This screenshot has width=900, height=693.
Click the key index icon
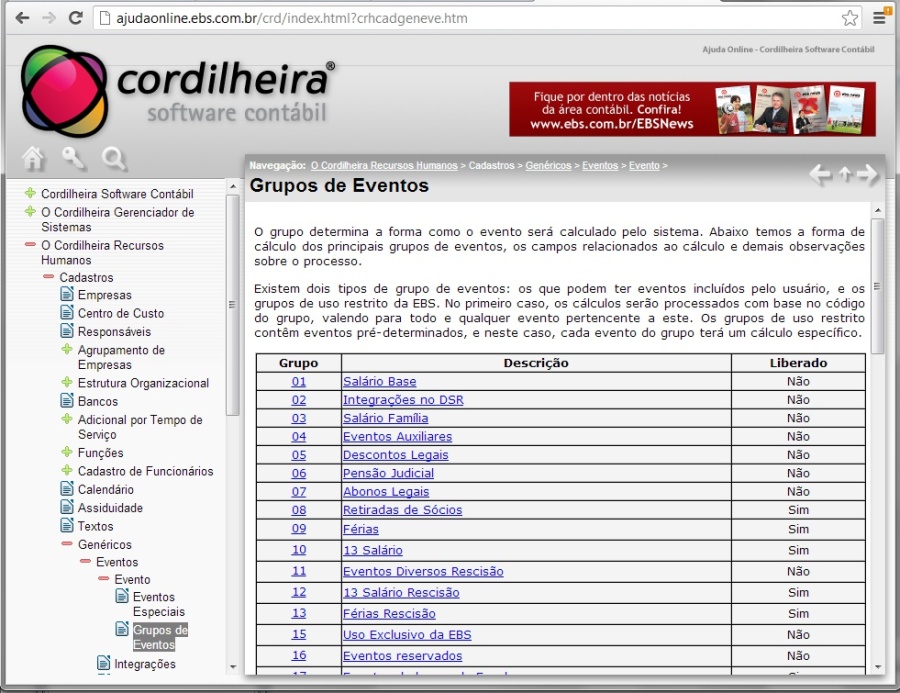click(x=73, y=158)
